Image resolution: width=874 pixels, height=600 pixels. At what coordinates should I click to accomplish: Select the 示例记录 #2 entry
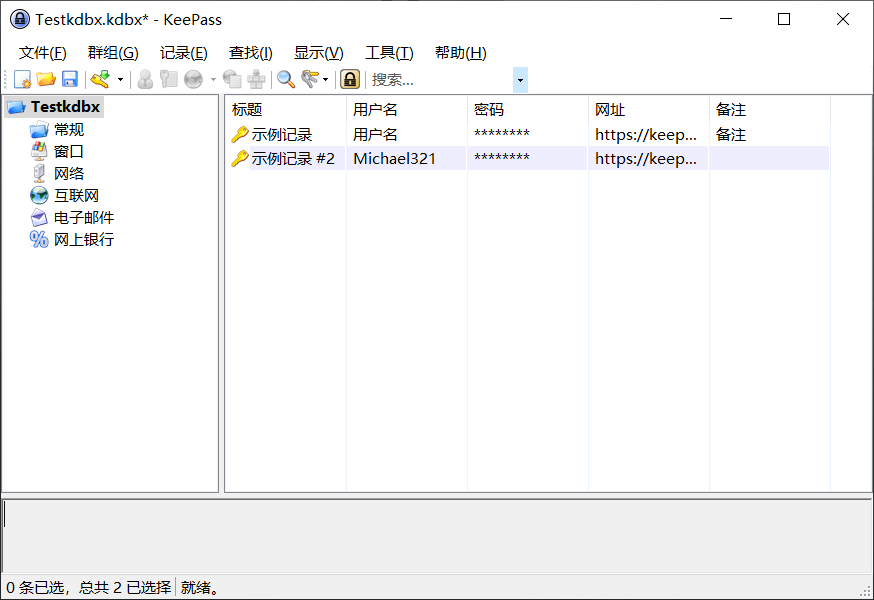(292, 158)
